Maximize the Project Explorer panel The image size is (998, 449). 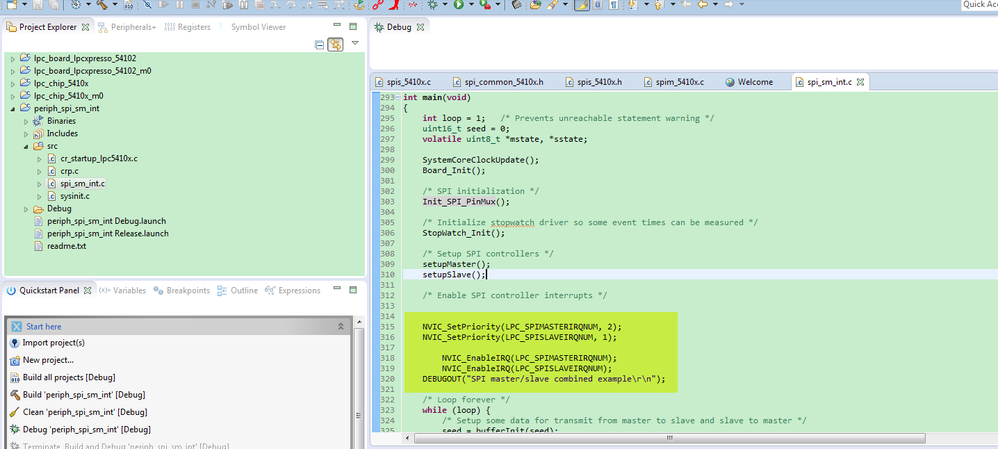point(353,27)
